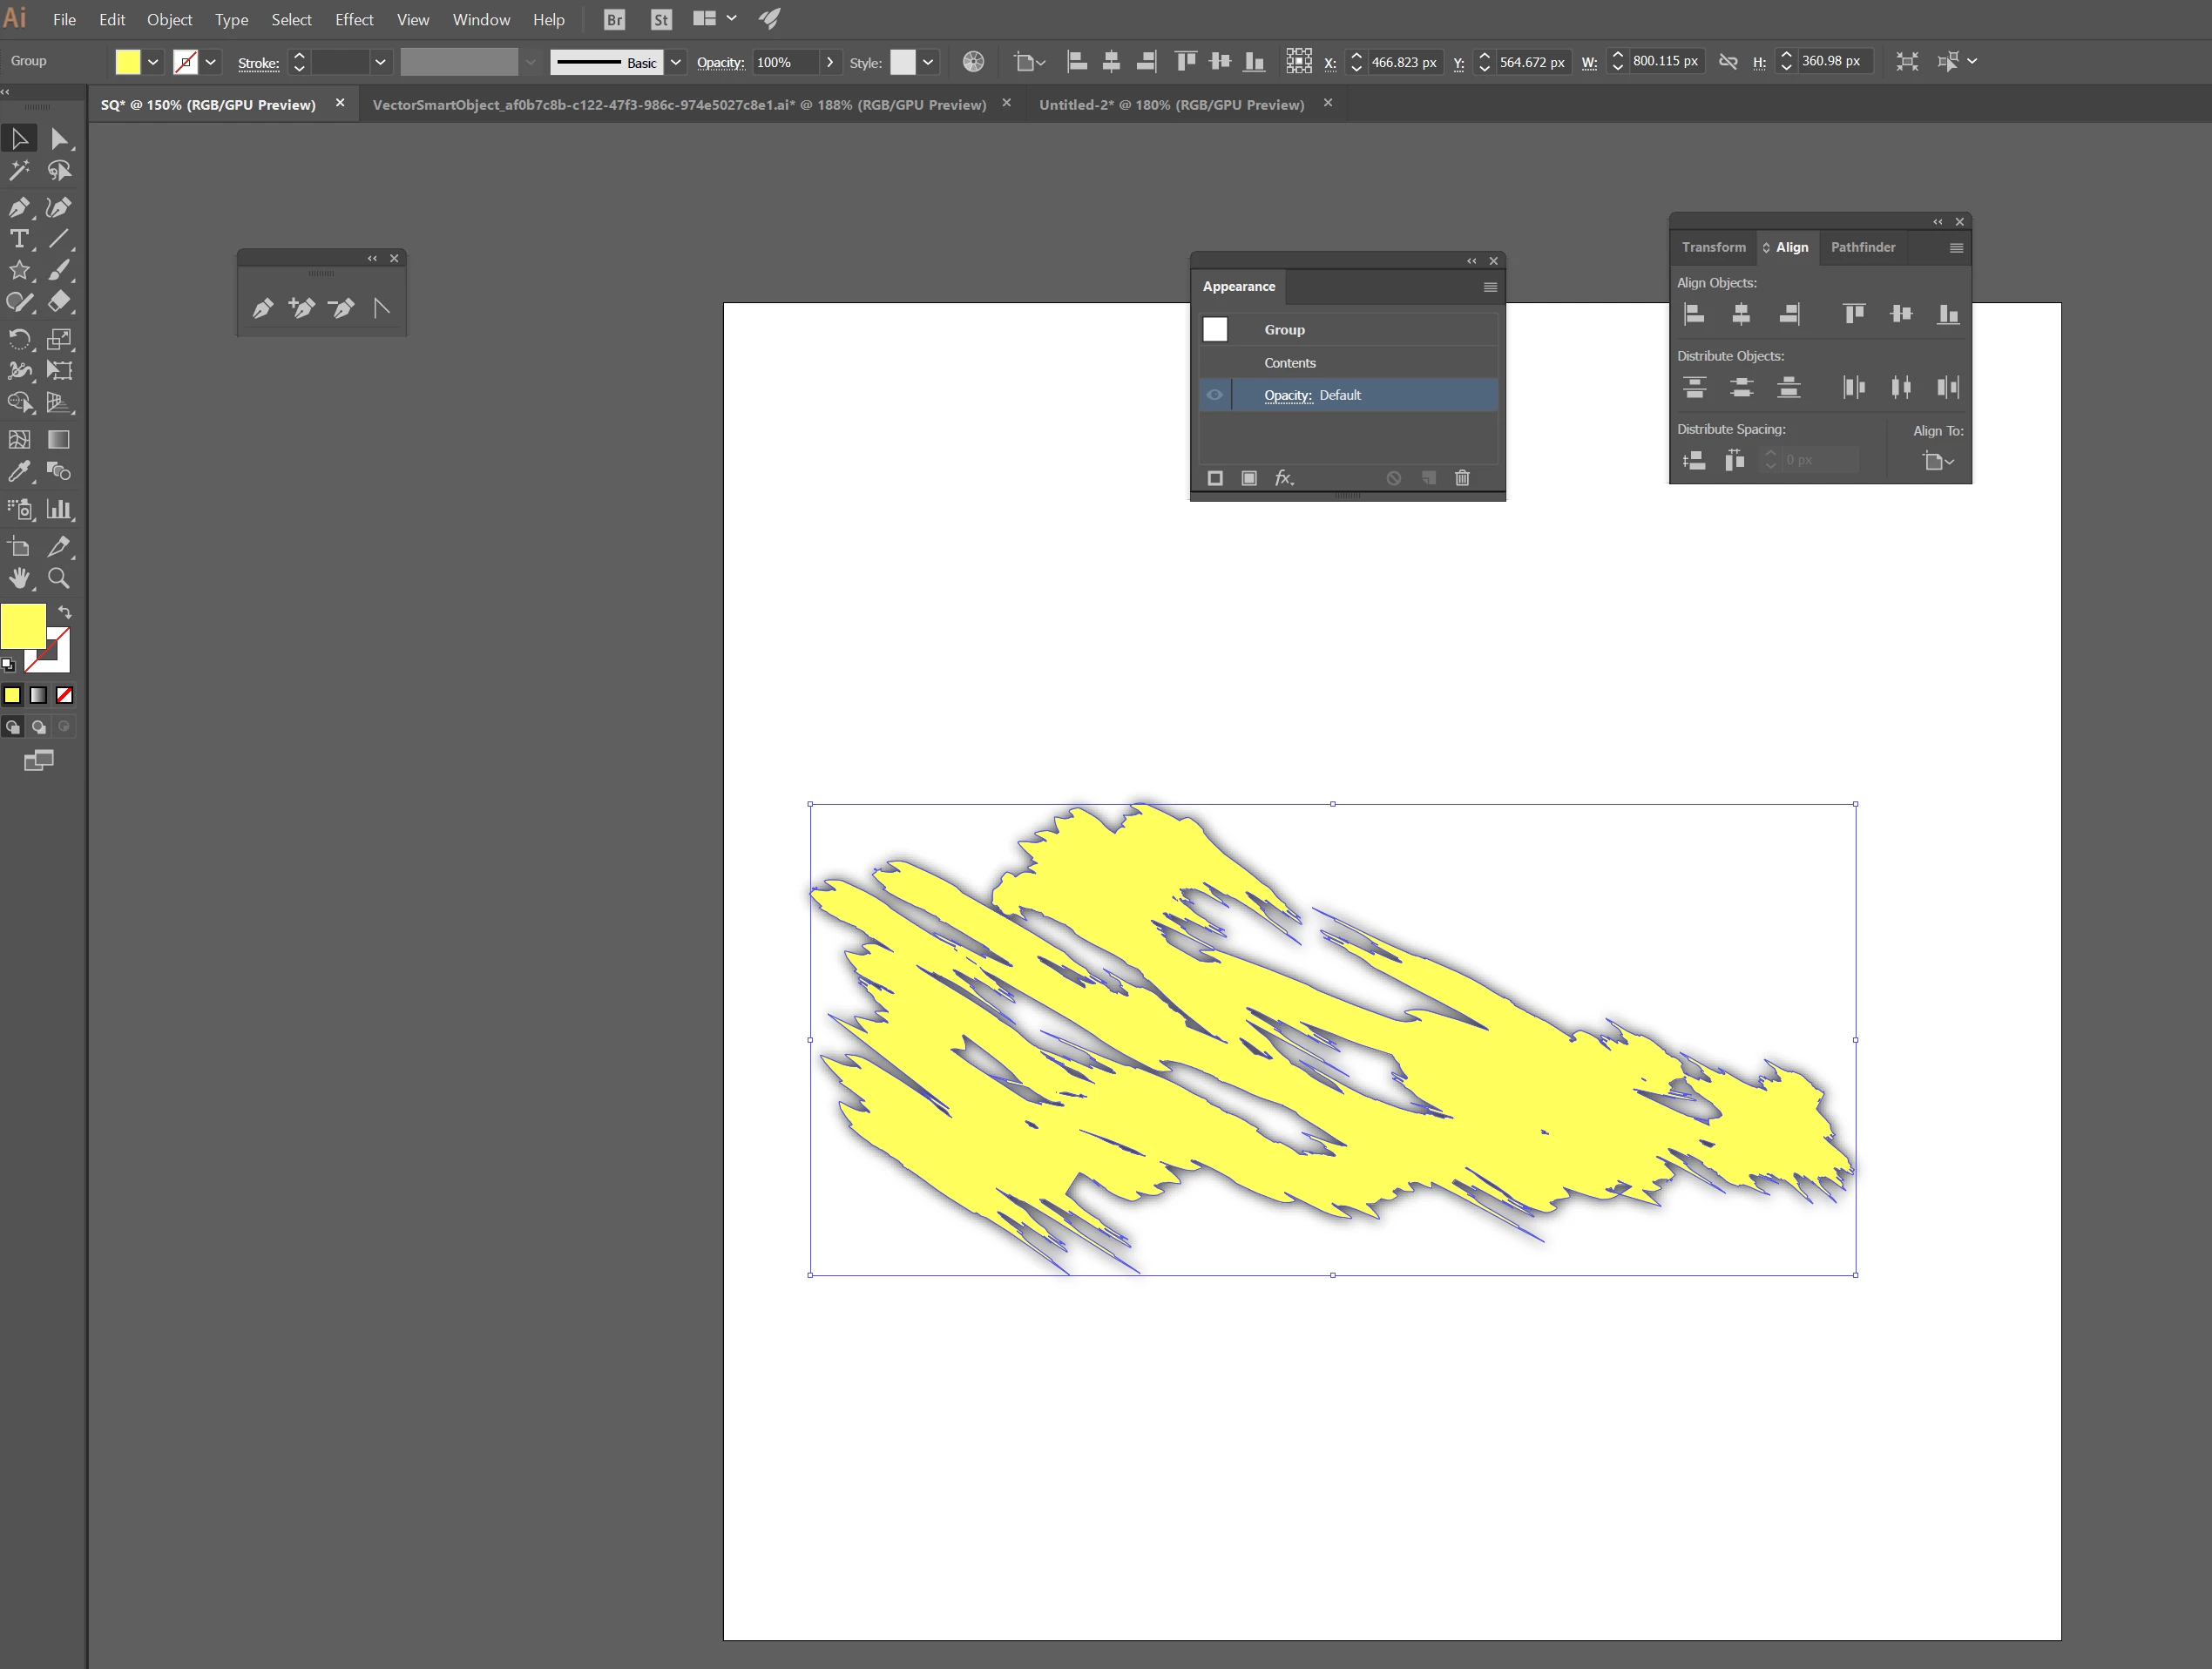Click Add New Effect fx button
The width and height of the screenshot is (2212, 1669).
coord(1284,478)
